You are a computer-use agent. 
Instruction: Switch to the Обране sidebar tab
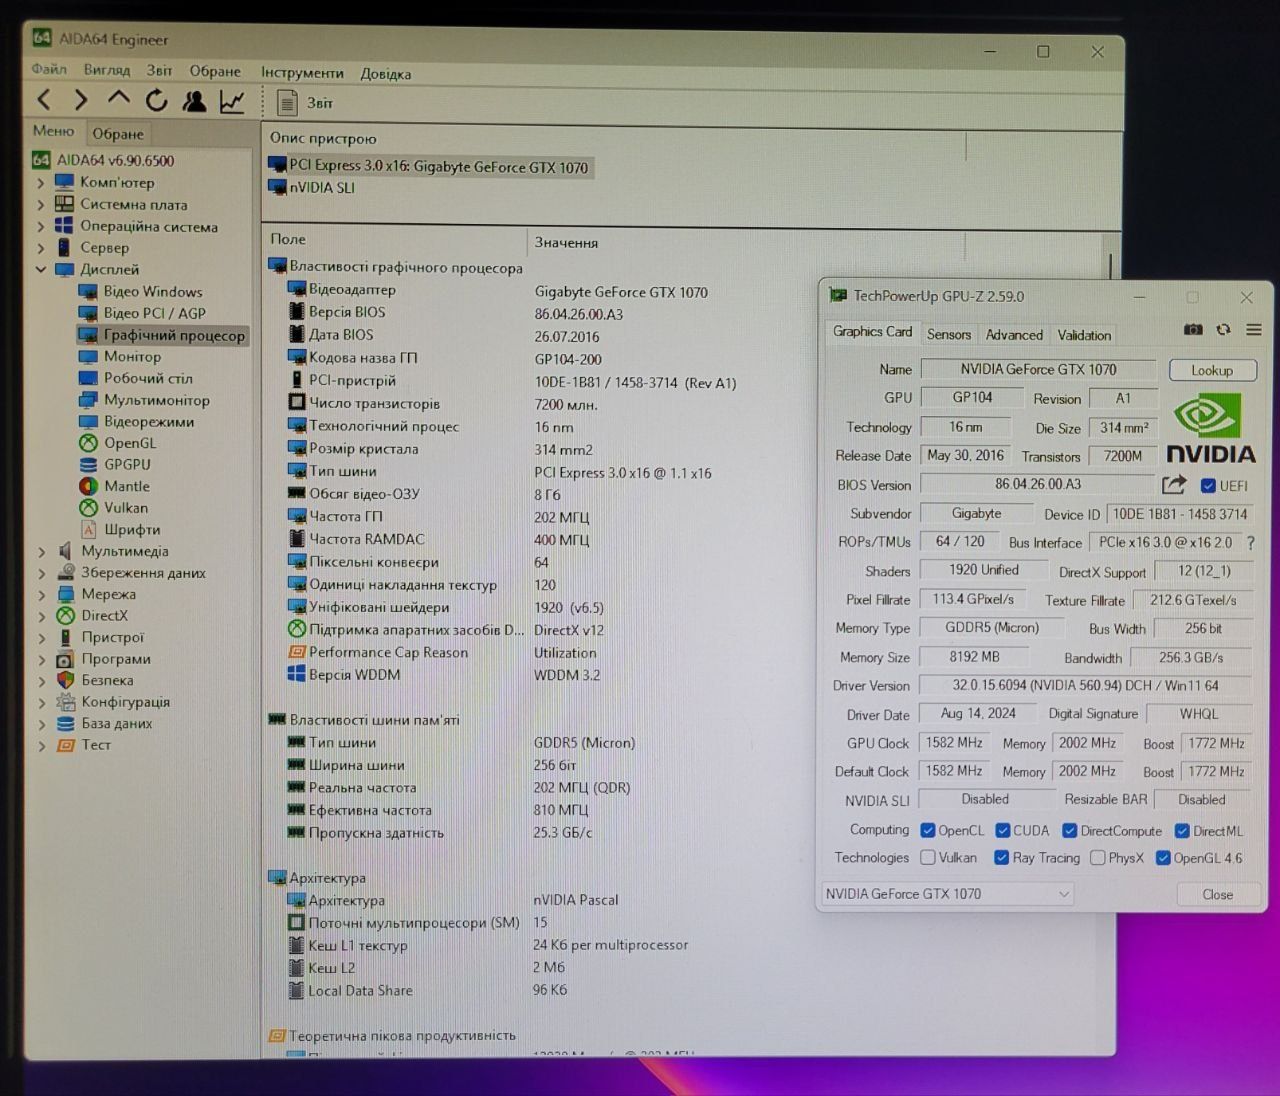[118, 134]
